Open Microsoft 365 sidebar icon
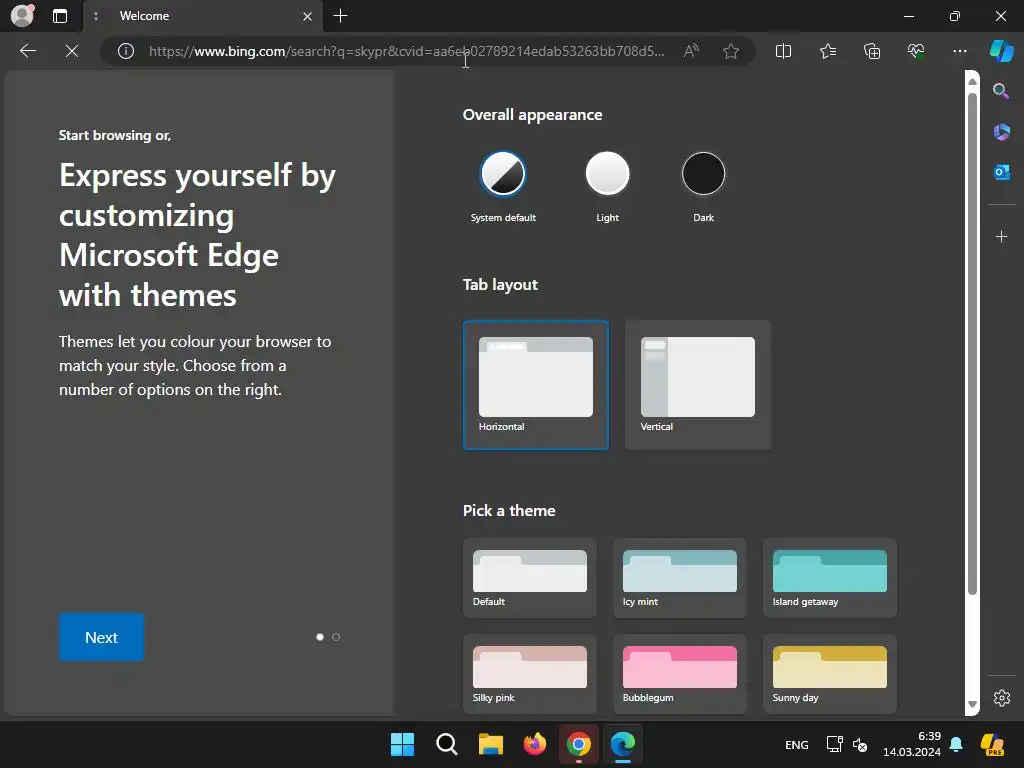 (1001, 132)
